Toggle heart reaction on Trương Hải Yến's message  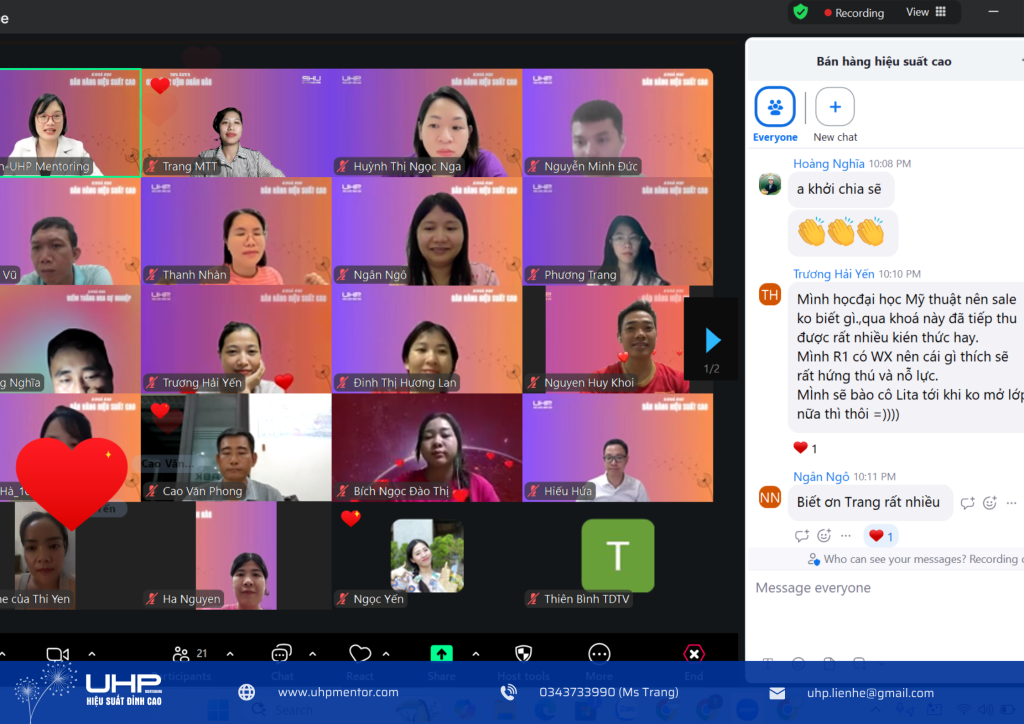click(805, 448)
